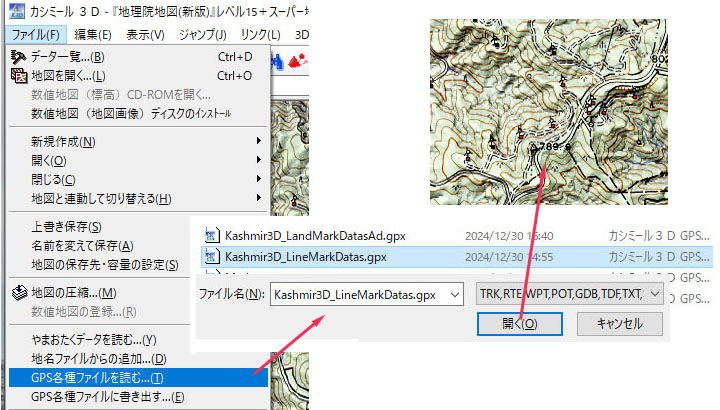Select GPS各種ファイルを読む menu entry
Image resolution: width=720 pixels, height=410 pixels.
click(98, 378)
